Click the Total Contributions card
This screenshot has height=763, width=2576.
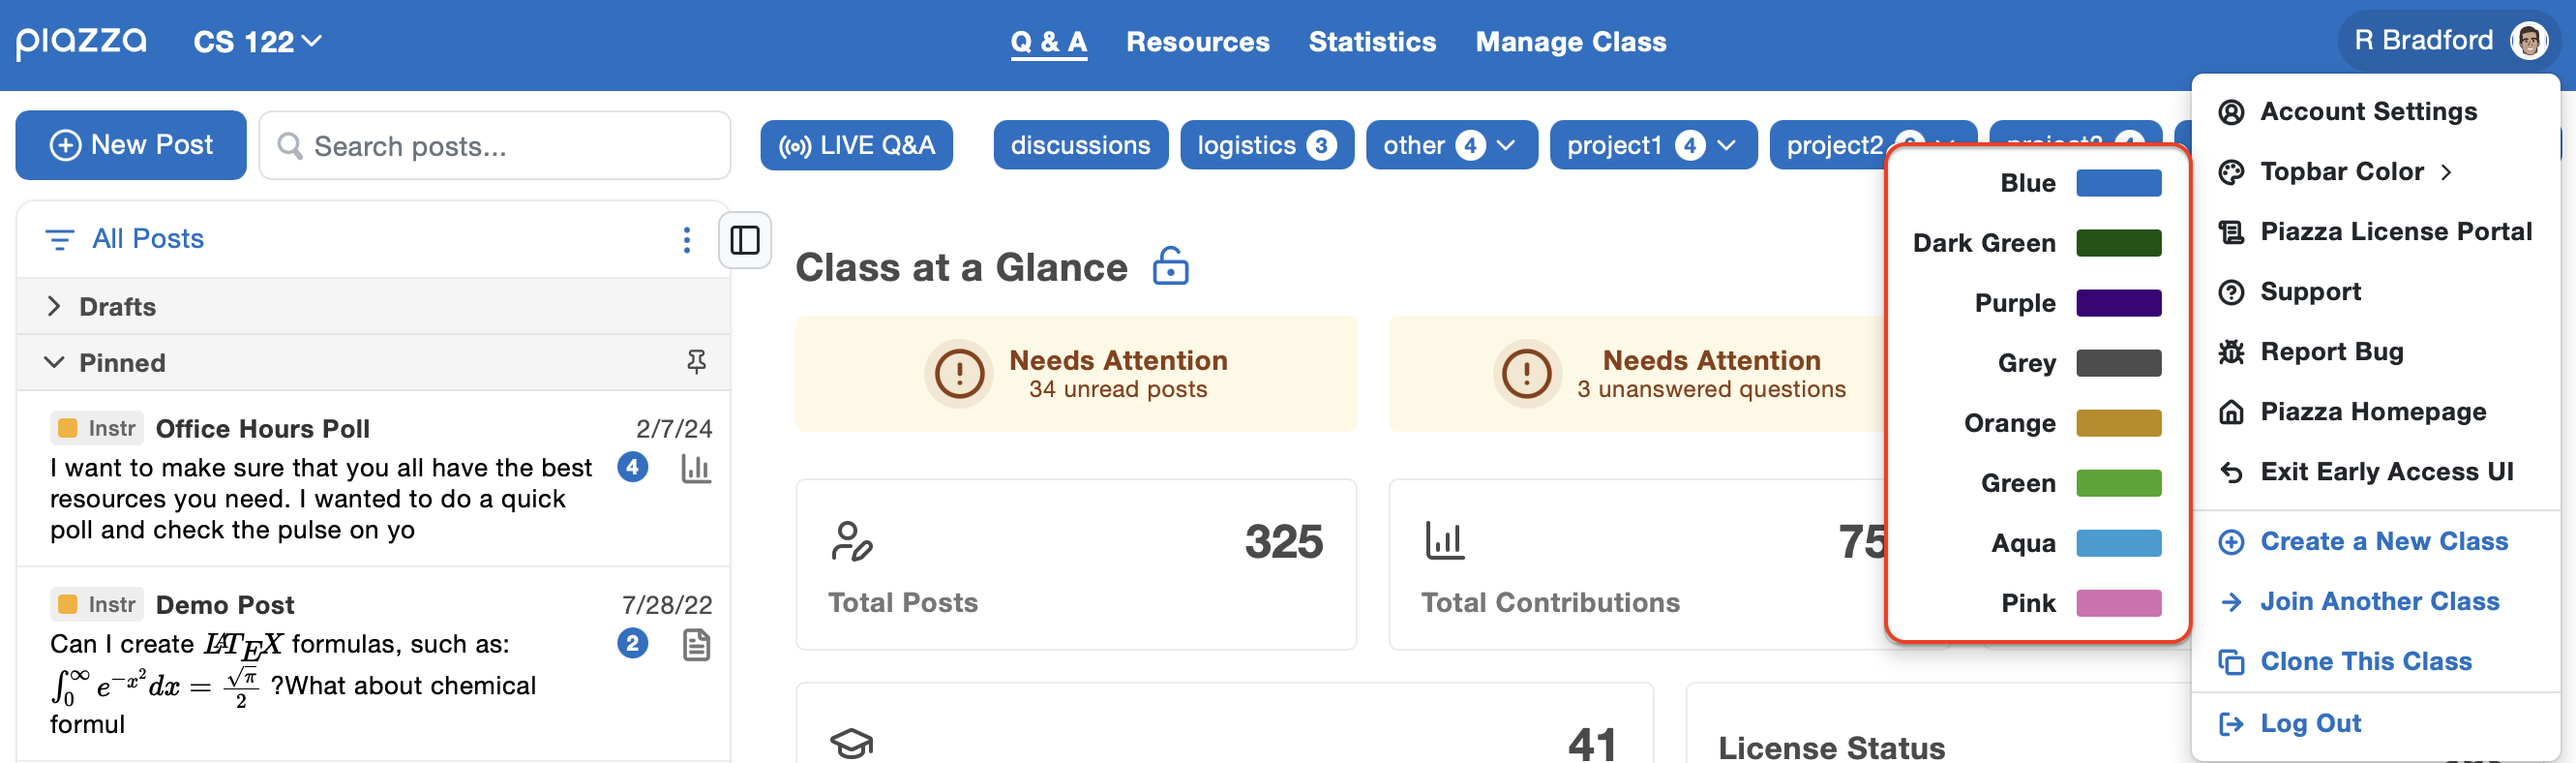1638,564
